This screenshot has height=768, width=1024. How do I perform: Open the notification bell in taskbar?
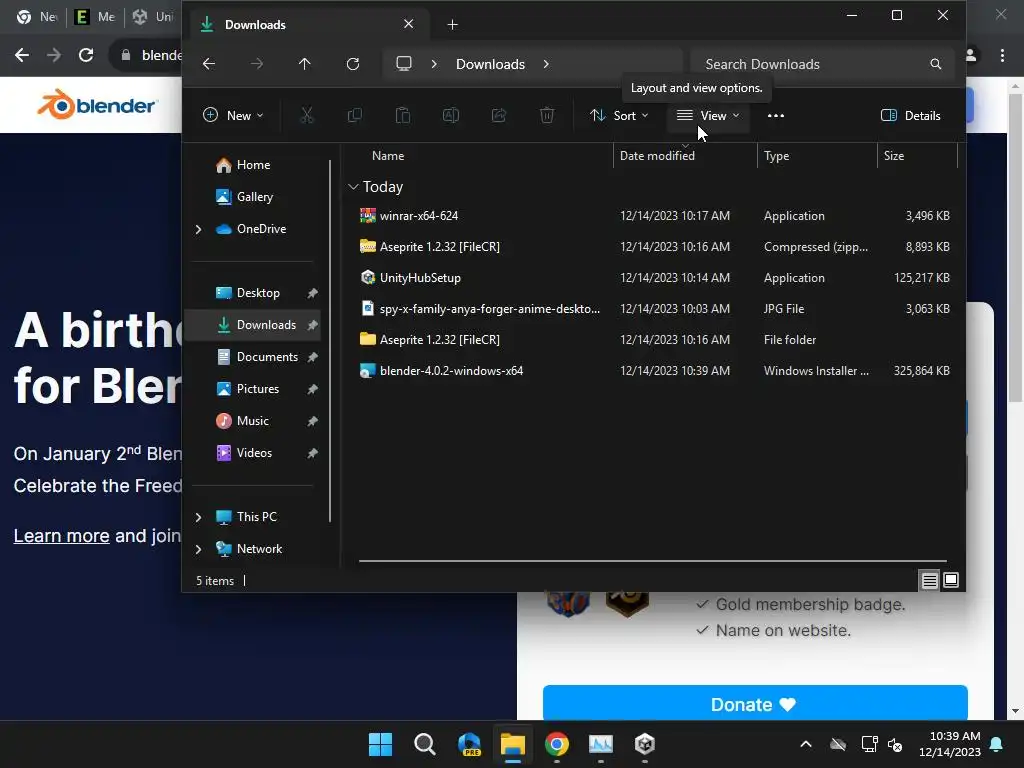click(997, 744)
